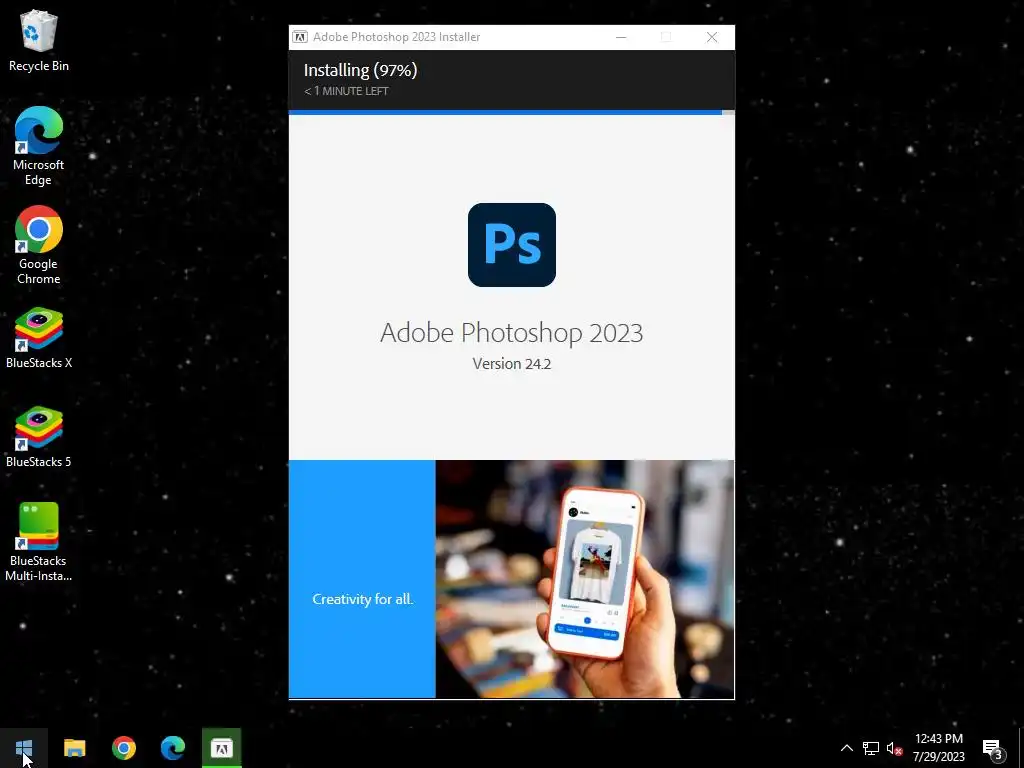Click the 'Creativity for all.' banner text
Image resolution: width=1024 pixels, height=768 pixels.
click(x=362, y=599)
